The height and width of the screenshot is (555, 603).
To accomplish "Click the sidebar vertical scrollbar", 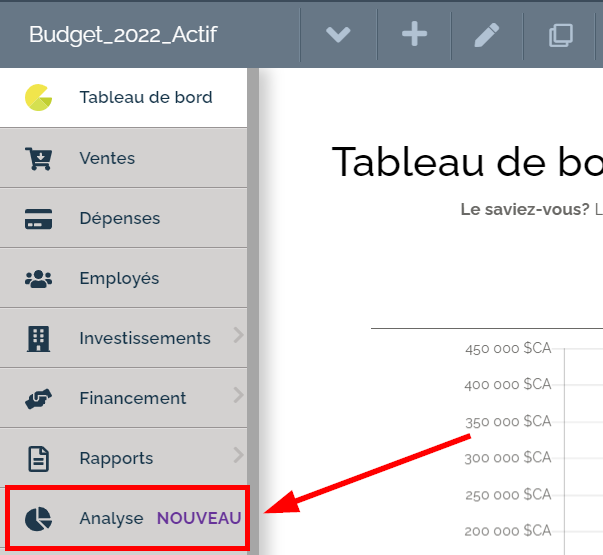I will [x=253, y=312].
